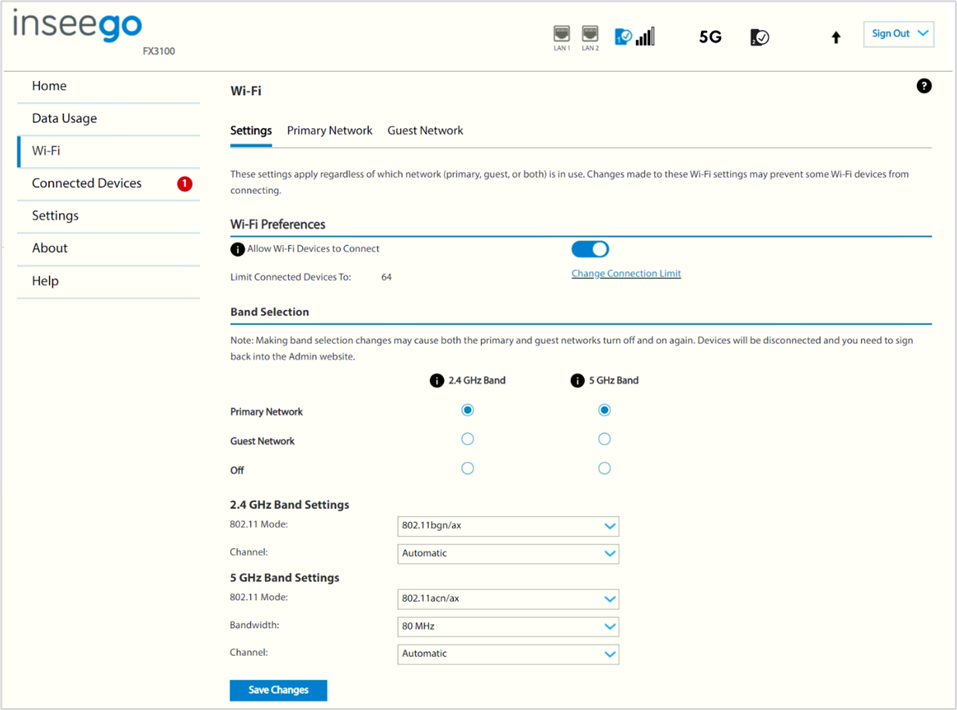This screenshot has height=710, width=957.
Task: Click the LAN 1 port status icon
Action: tap(562, 34)
